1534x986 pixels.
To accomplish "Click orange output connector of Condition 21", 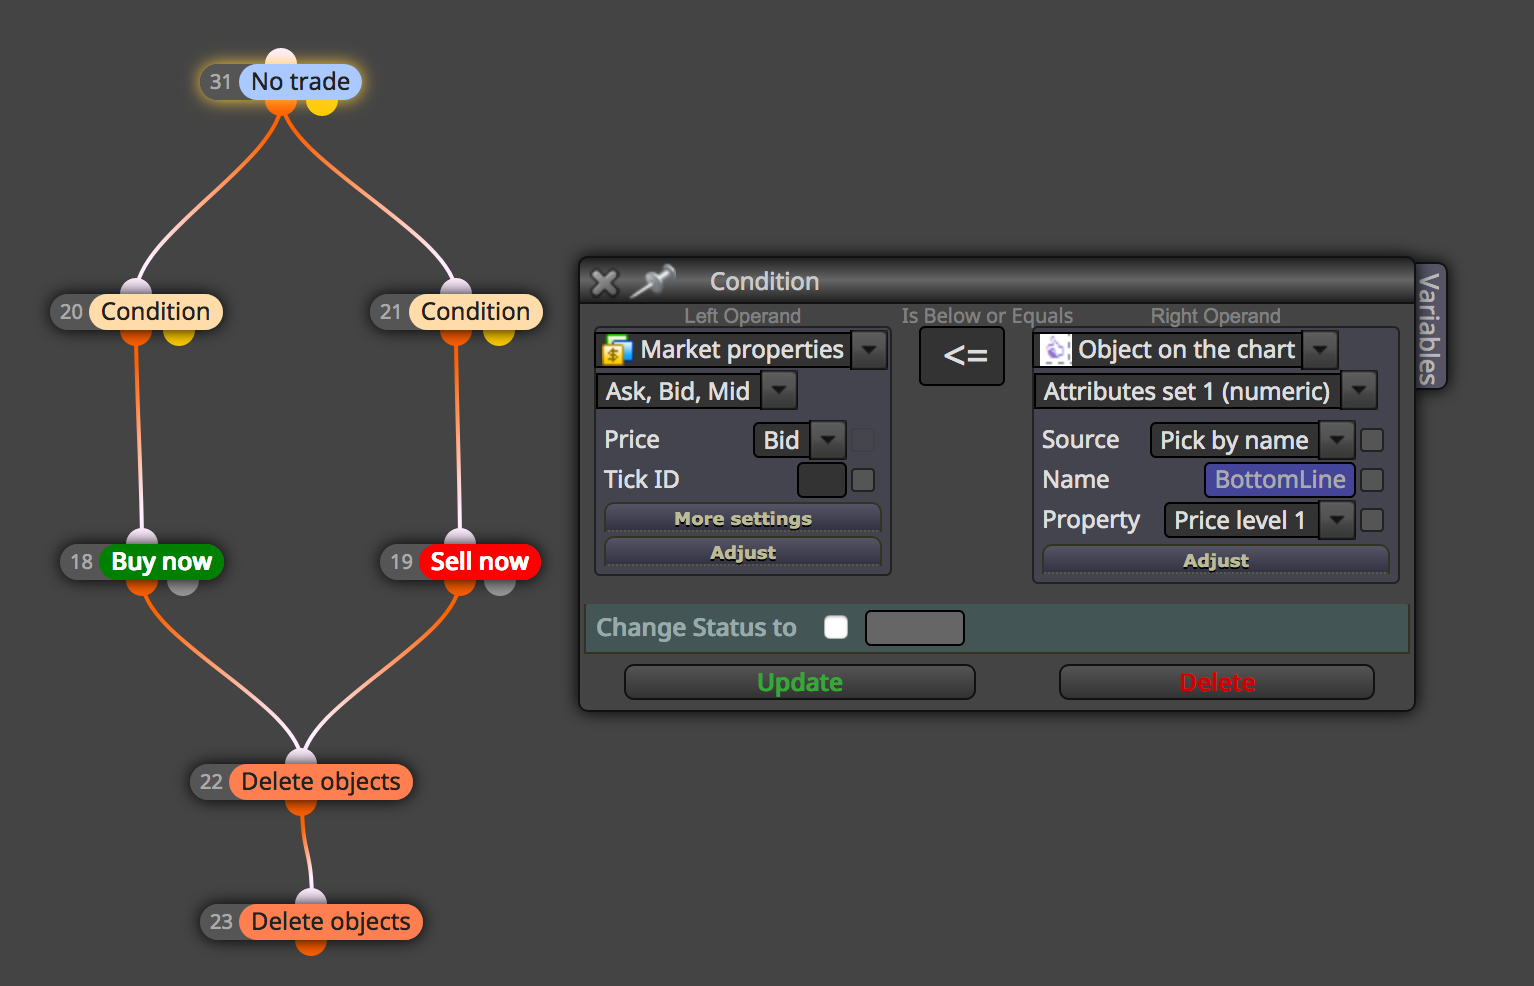I will [x=456, y=337].
